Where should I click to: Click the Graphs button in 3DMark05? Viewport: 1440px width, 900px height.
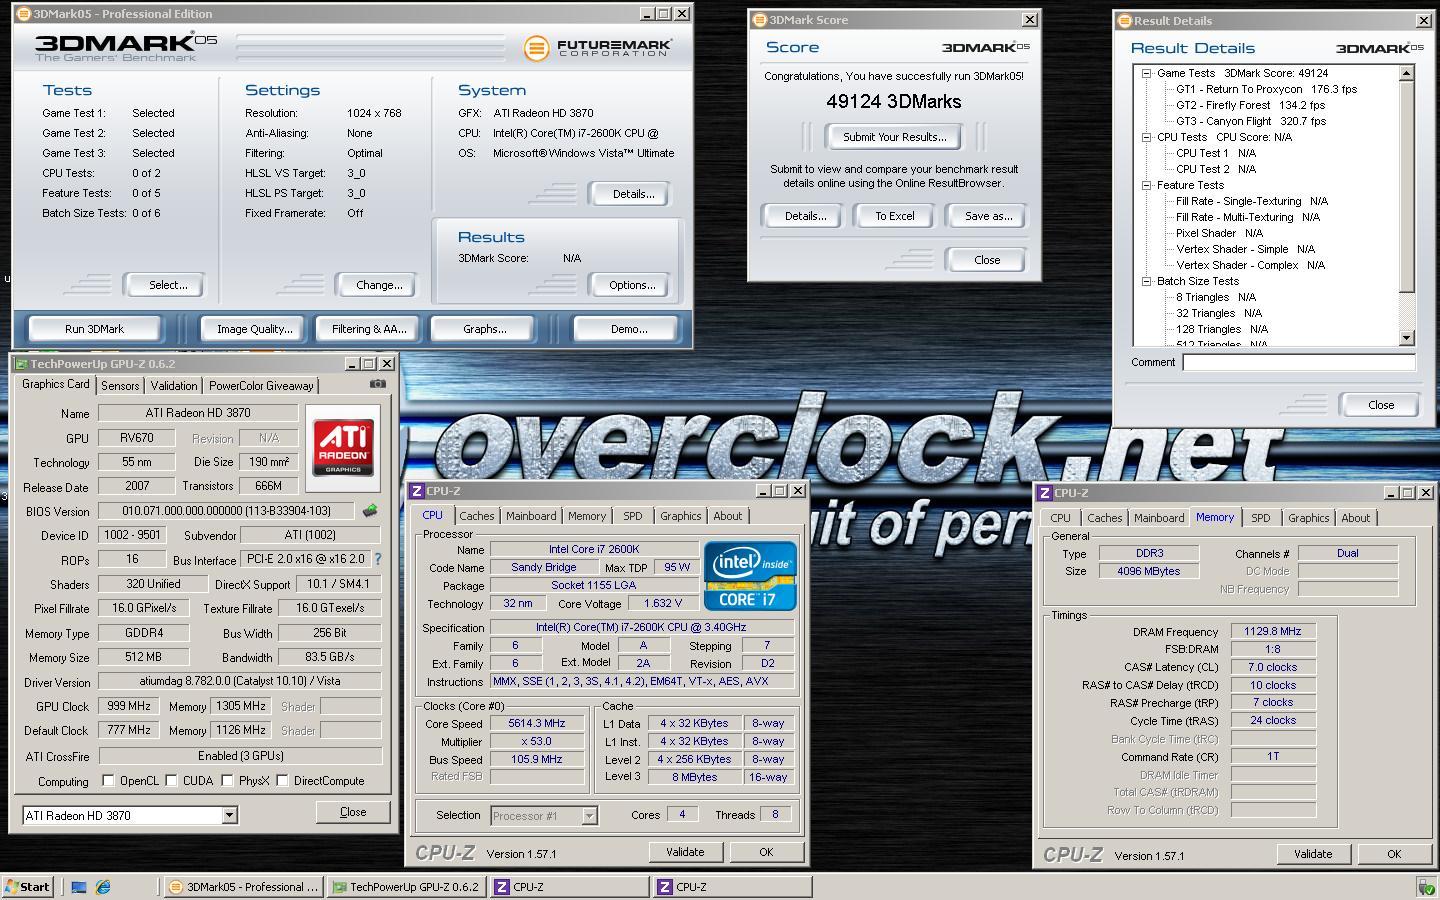pyautogui.click(x=484, y=329)
